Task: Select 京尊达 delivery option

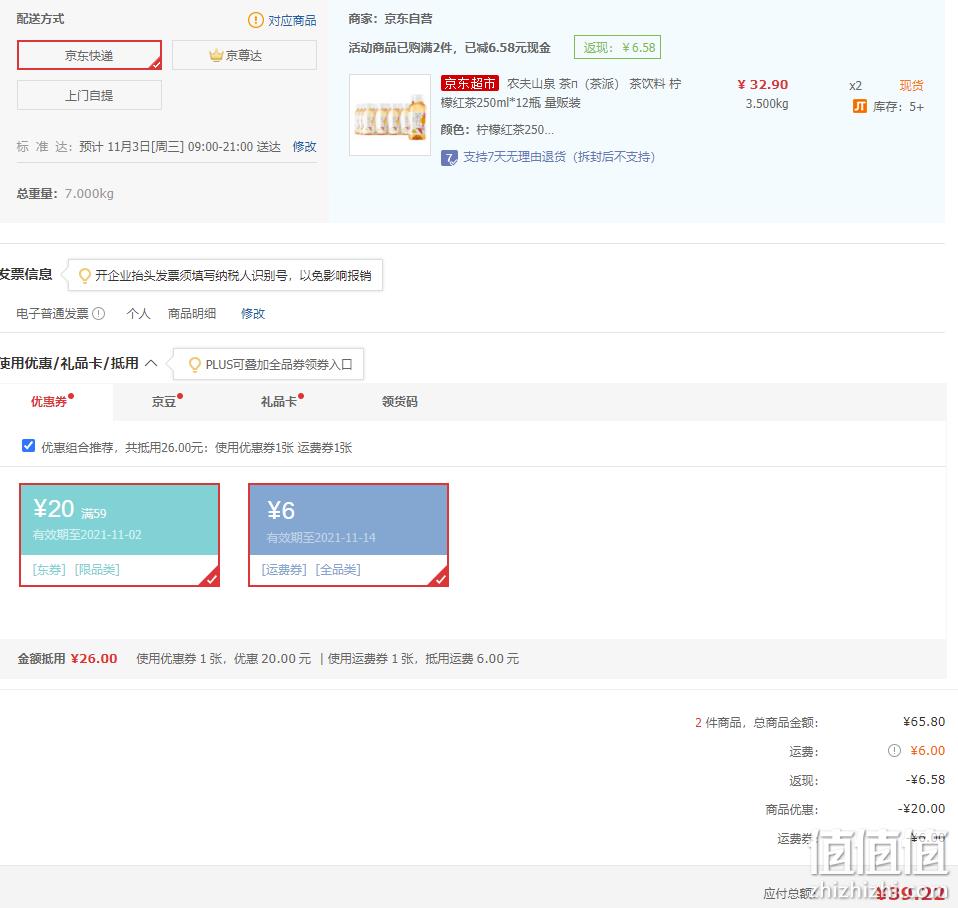Action: pyautogui.click(x=244, y=55)
